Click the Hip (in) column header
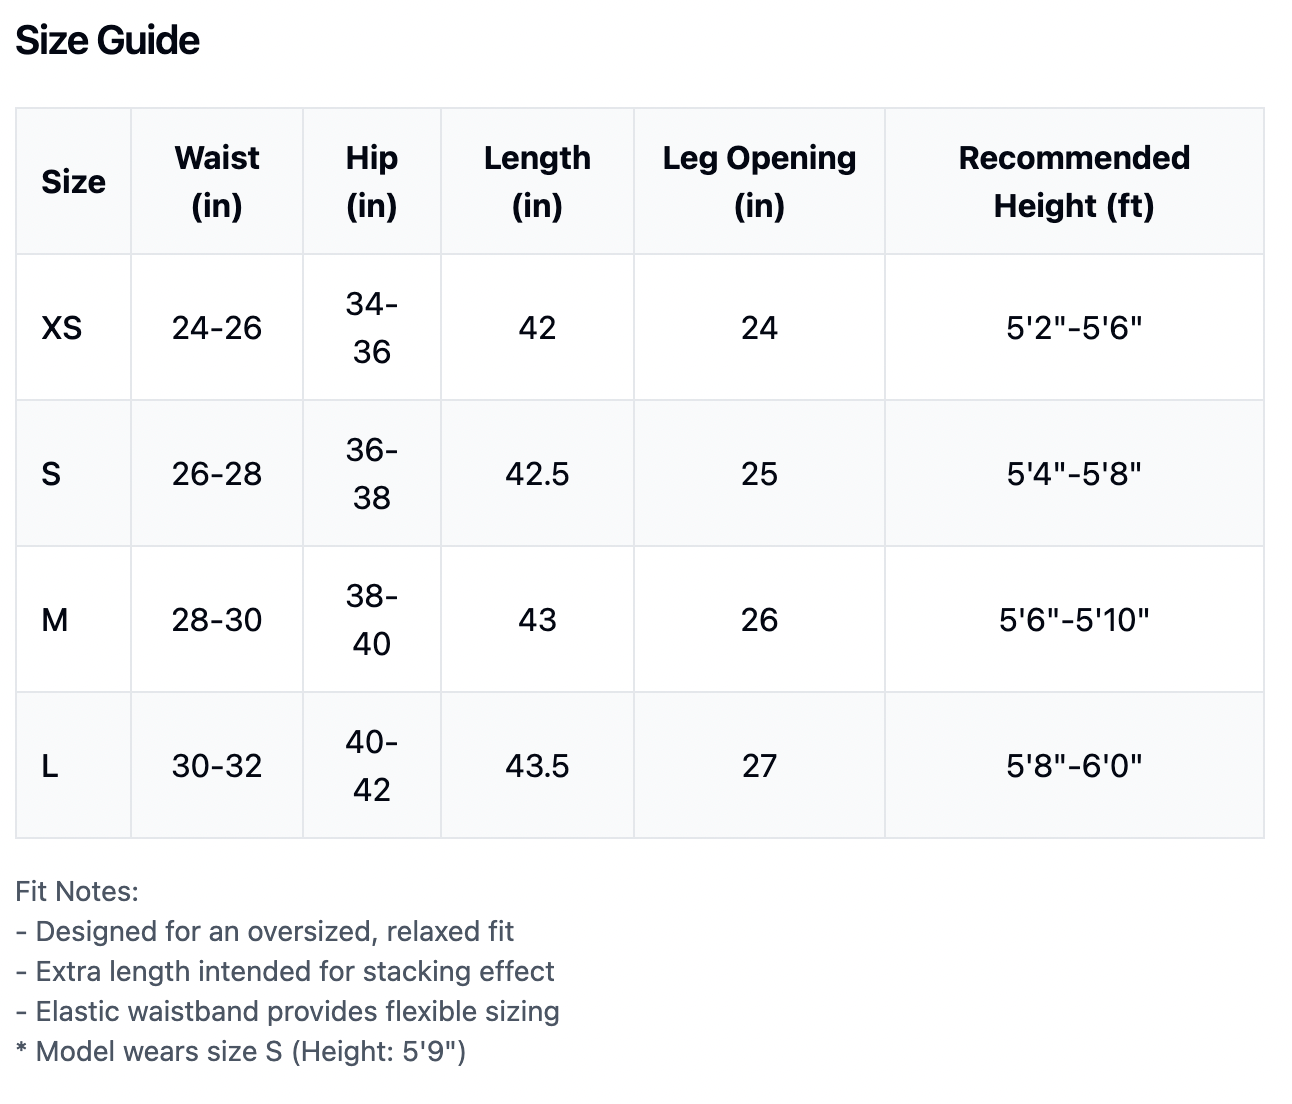 point(371,182)
